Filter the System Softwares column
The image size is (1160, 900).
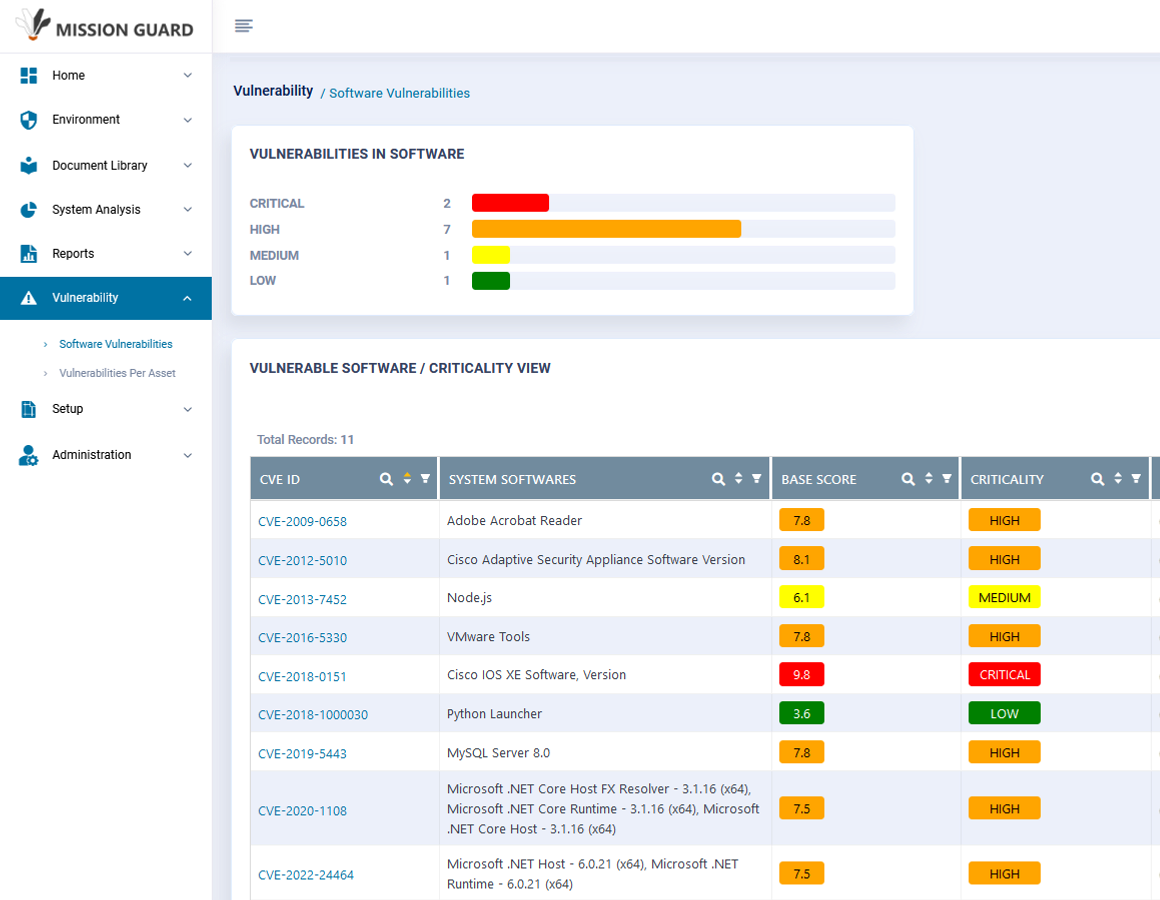pos(757,478)
